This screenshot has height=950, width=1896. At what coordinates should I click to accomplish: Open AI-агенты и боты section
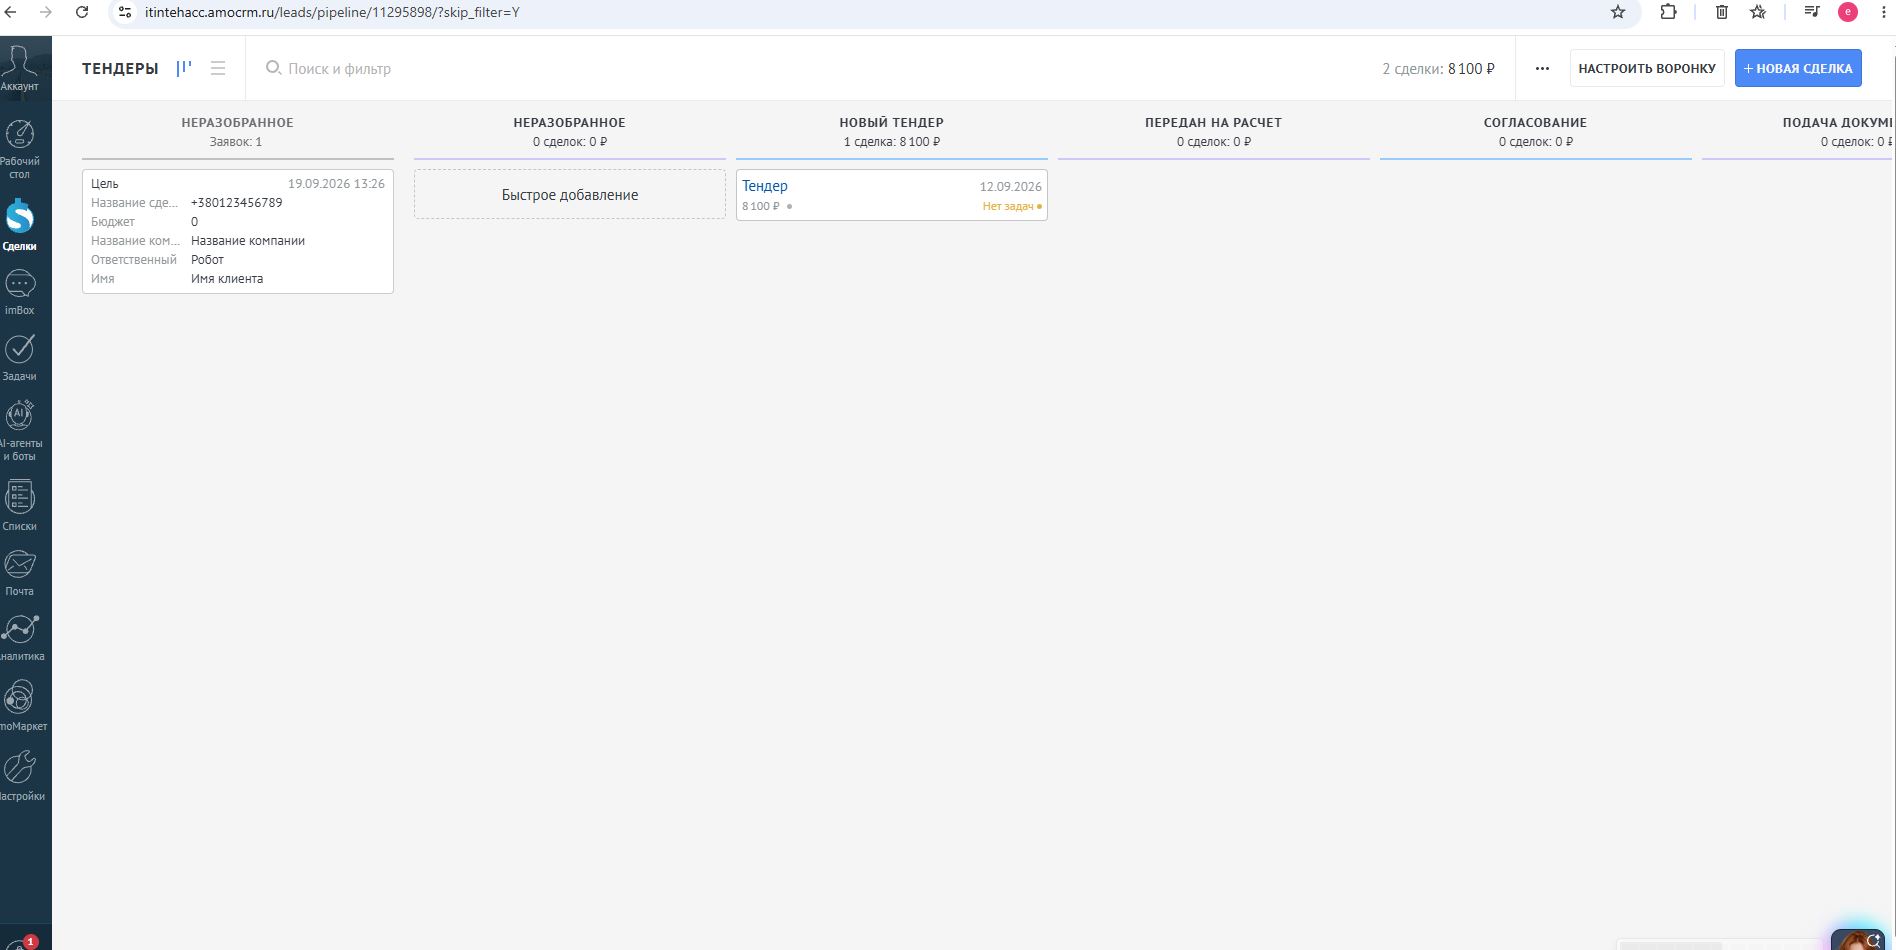point(20,431)
